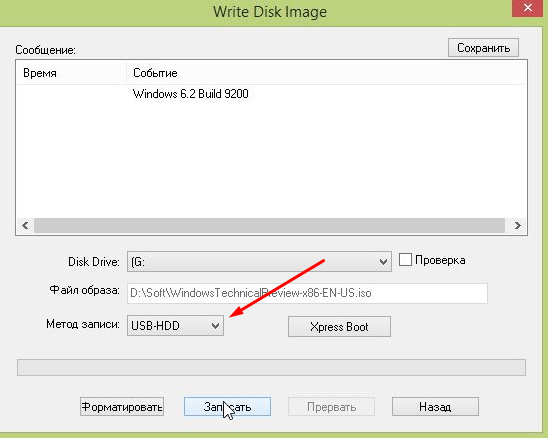This screenshot has height=440, width=550.
Task: Click the USB-HDD dropdown chevron arrow
Action: [x=215, y=326]
